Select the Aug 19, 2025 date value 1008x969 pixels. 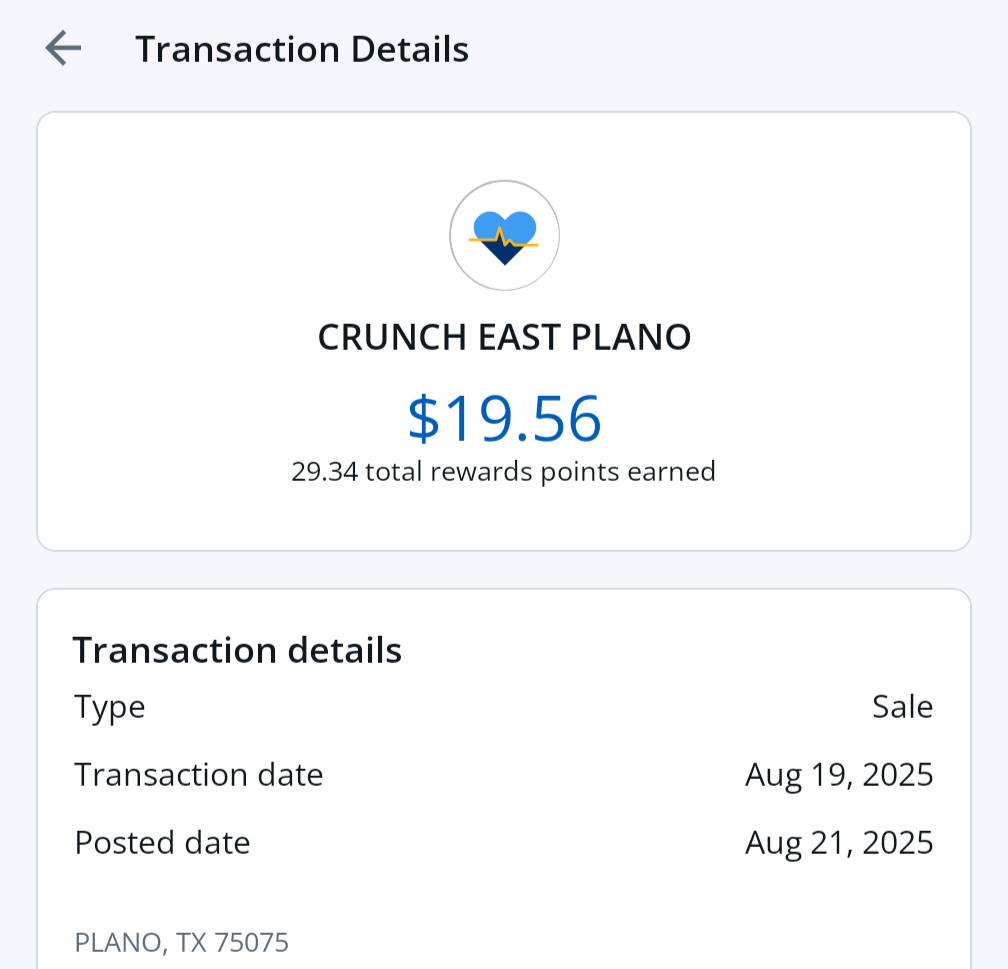[x=839, y=775]
